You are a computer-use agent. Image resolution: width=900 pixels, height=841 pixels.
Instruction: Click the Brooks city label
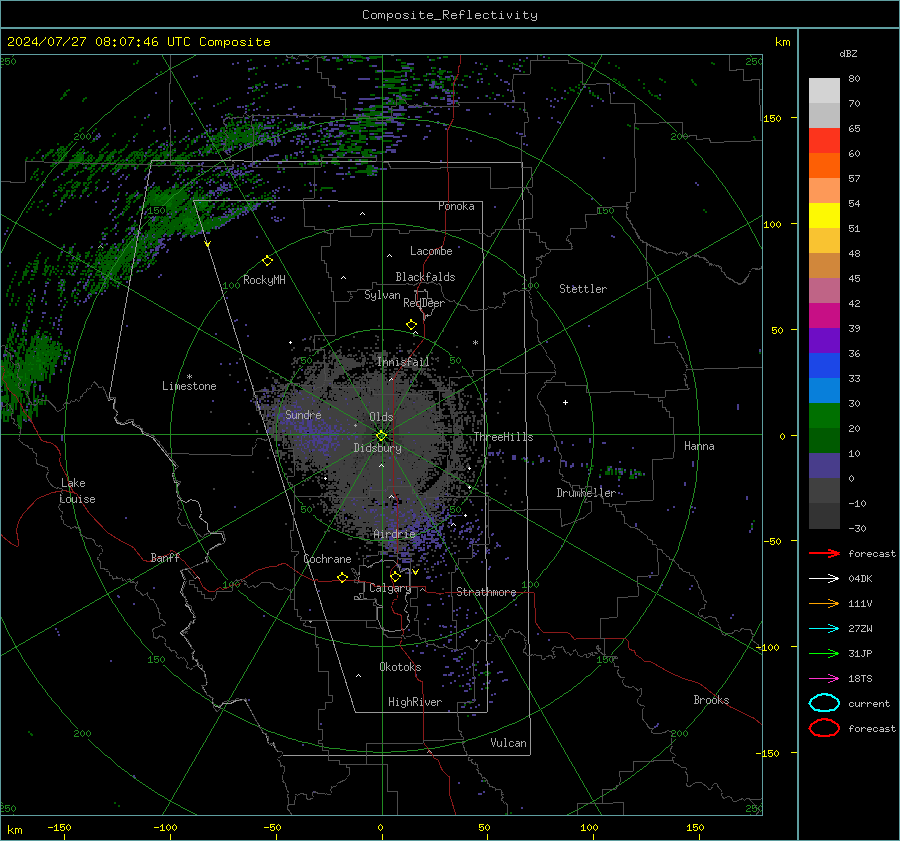tap(711, 700)
